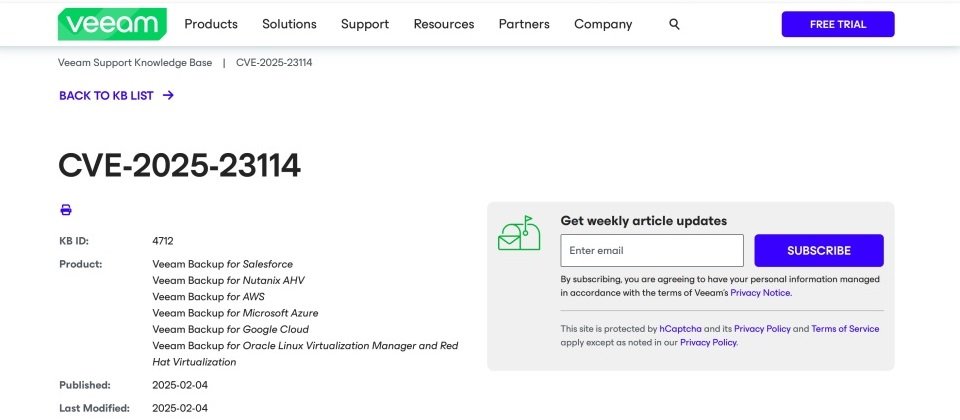The width and height of the screenshot is (960, 420).
Task: Follow the Back to KB List link
Action: (x=106, y=95)
